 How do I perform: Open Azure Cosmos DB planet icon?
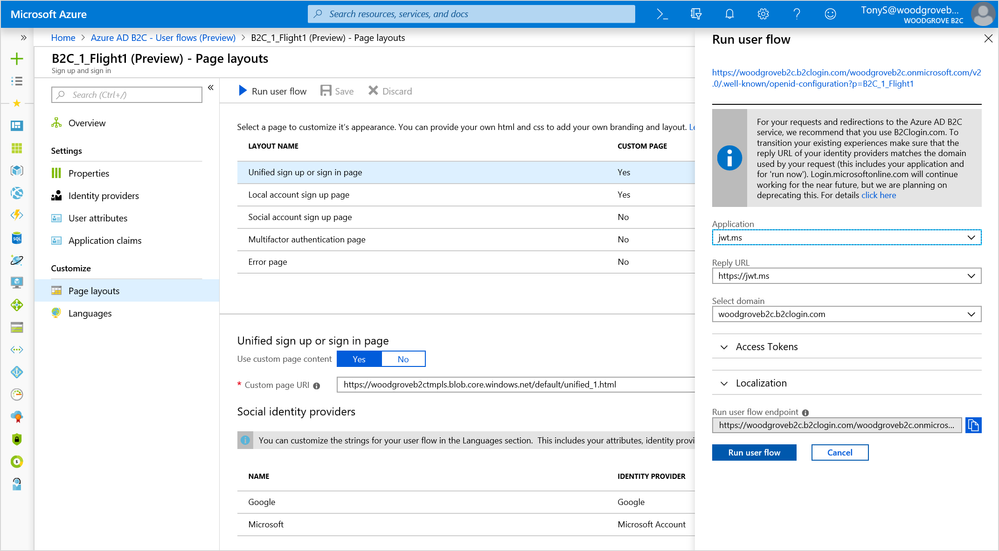[x=17, y=260]
